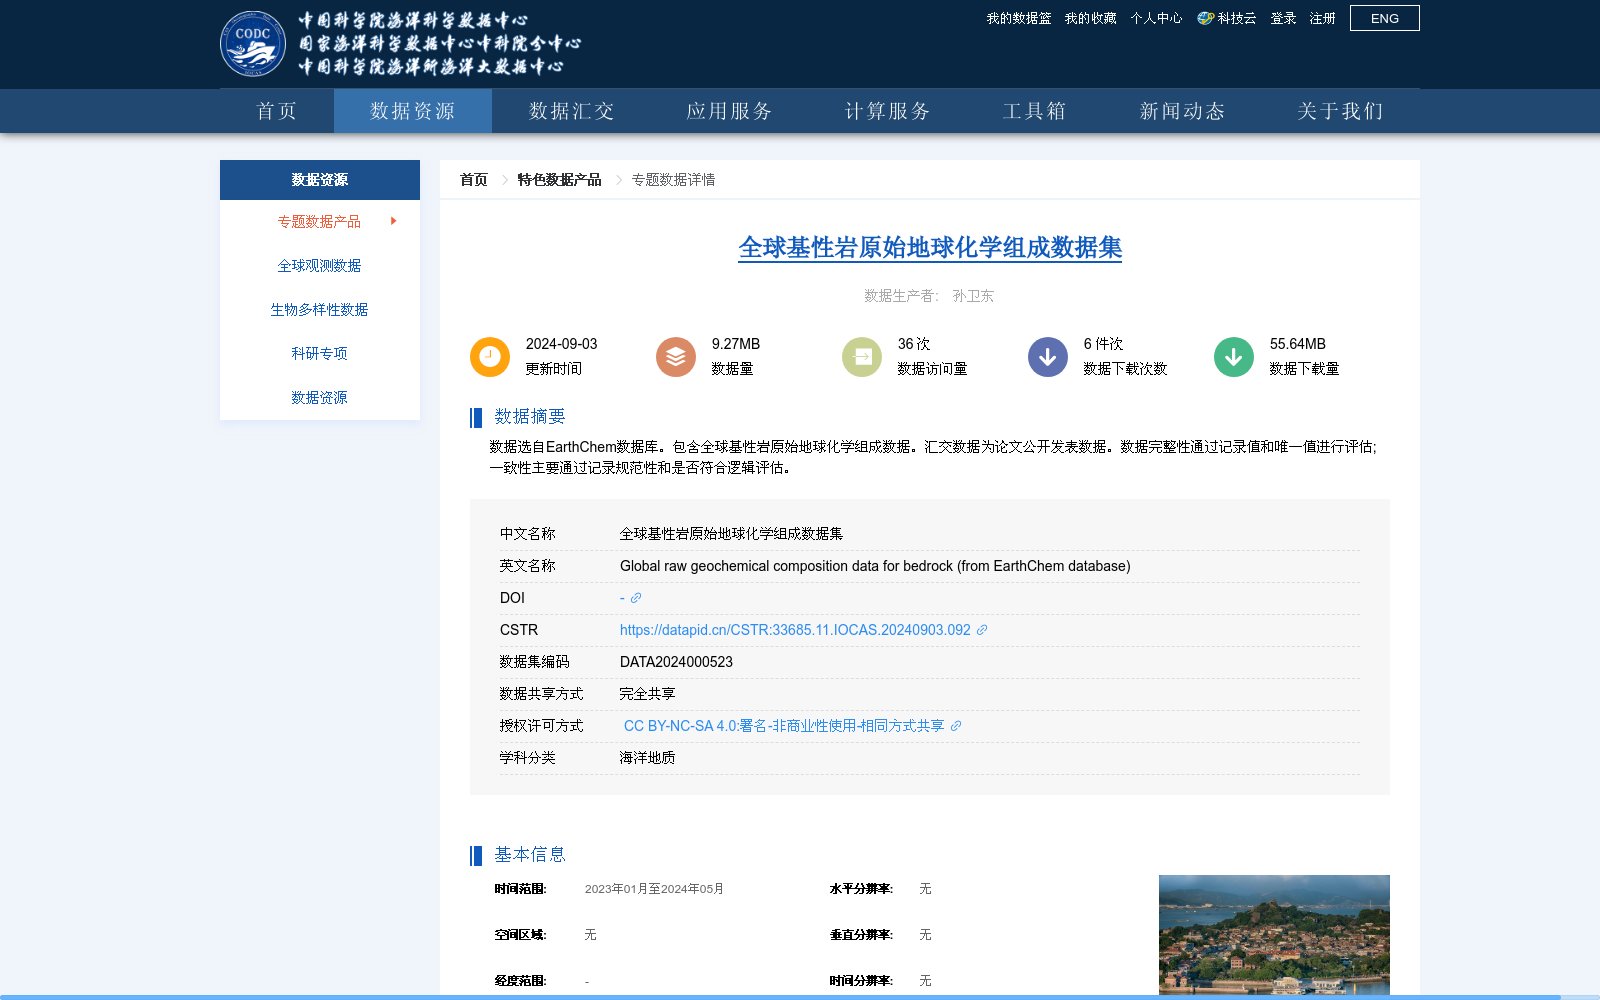
Task: Open 个人中心 link
Action: point(1156,18)
